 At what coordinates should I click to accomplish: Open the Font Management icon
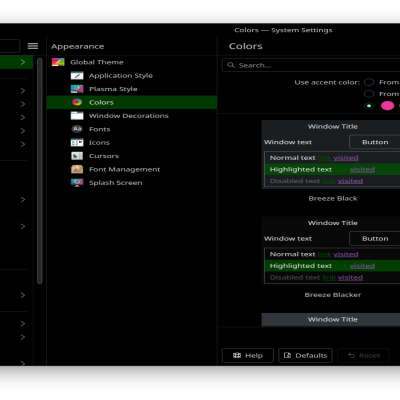pos(77,169)
